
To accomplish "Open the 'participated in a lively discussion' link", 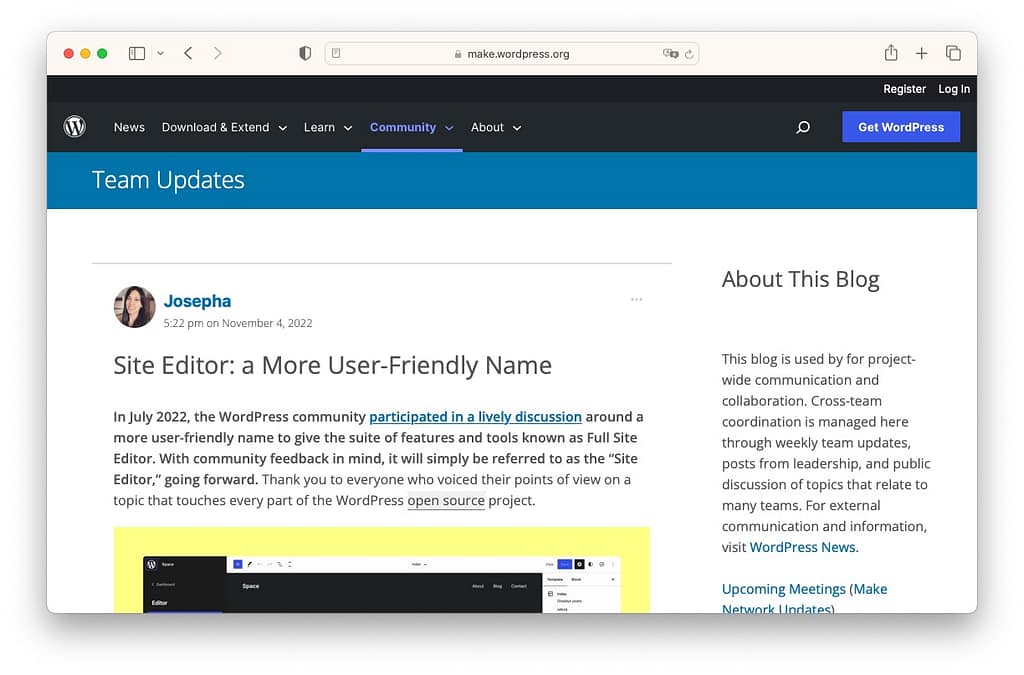I will click(476, 417).
